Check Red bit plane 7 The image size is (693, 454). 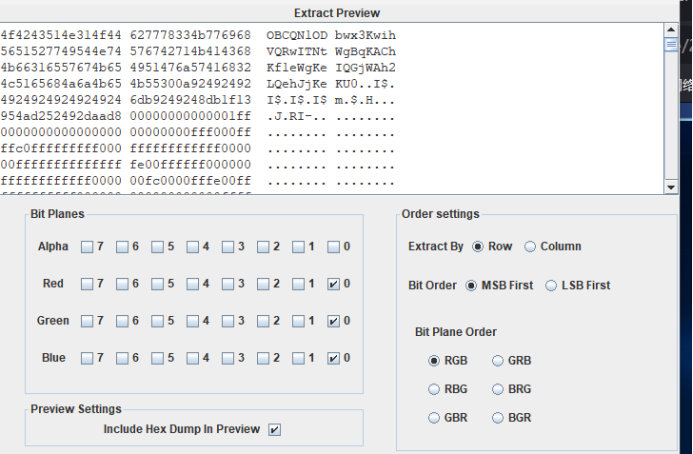tap(88, 285)
